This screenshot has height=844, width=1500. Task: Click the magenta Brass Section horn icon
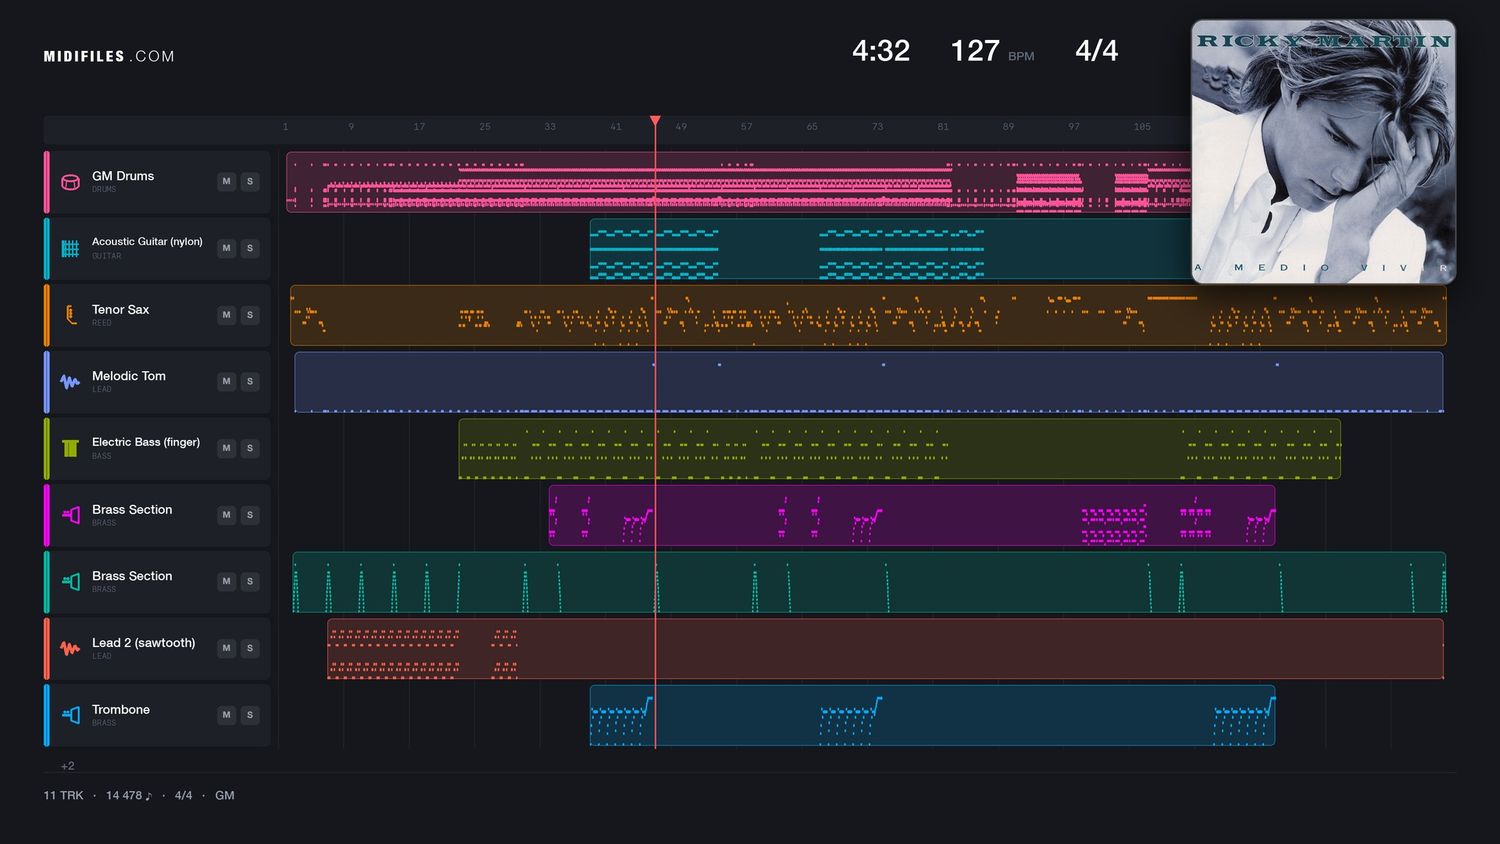click(x=70, y=515)
